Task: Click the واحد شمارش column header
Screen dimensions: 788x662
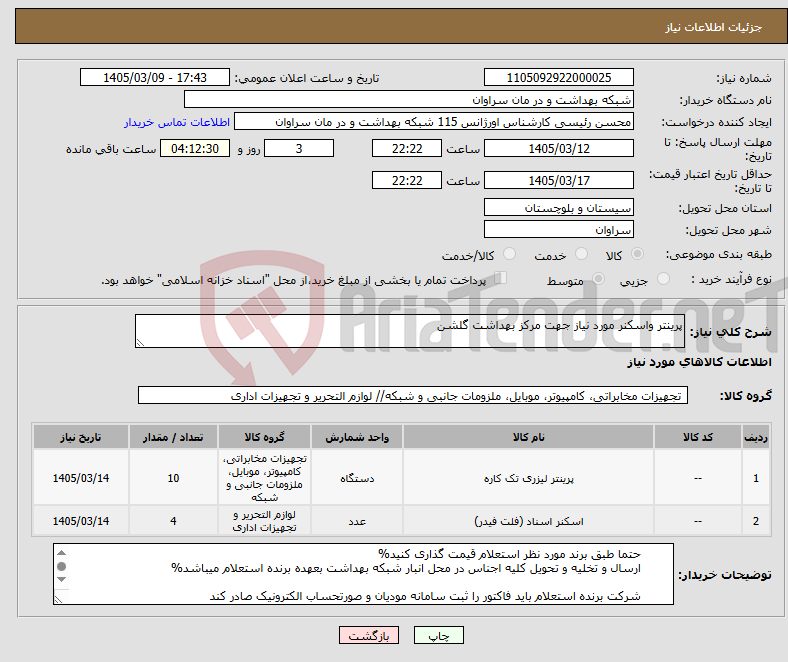Action: click(357, 437)
